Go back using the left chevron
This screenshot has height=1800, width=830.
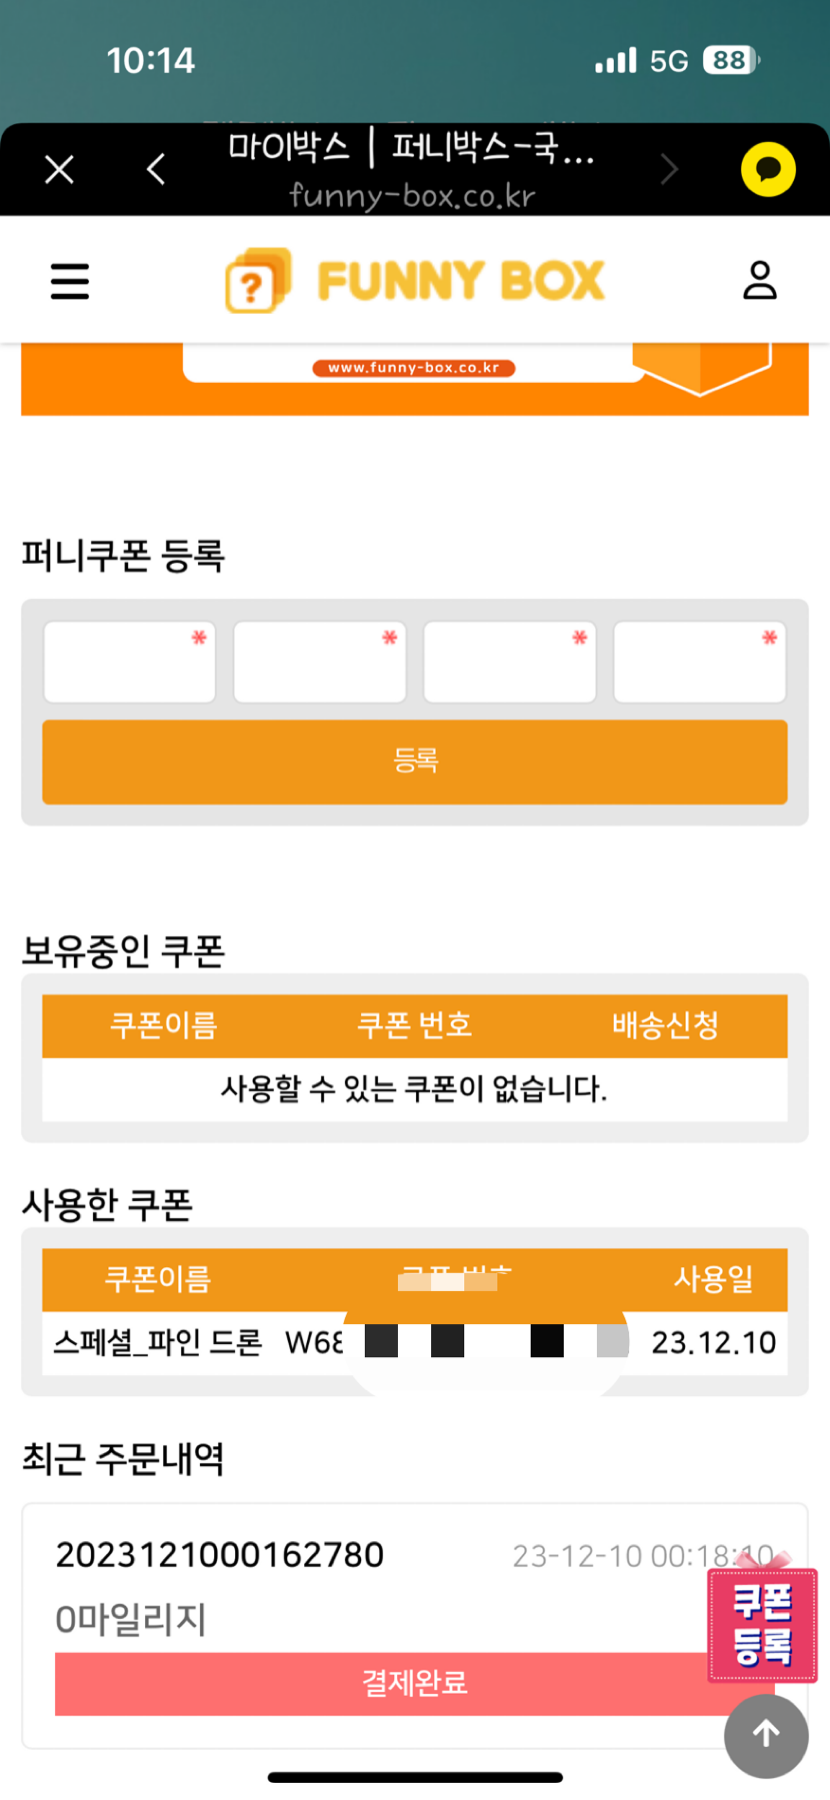pos(156,169)
